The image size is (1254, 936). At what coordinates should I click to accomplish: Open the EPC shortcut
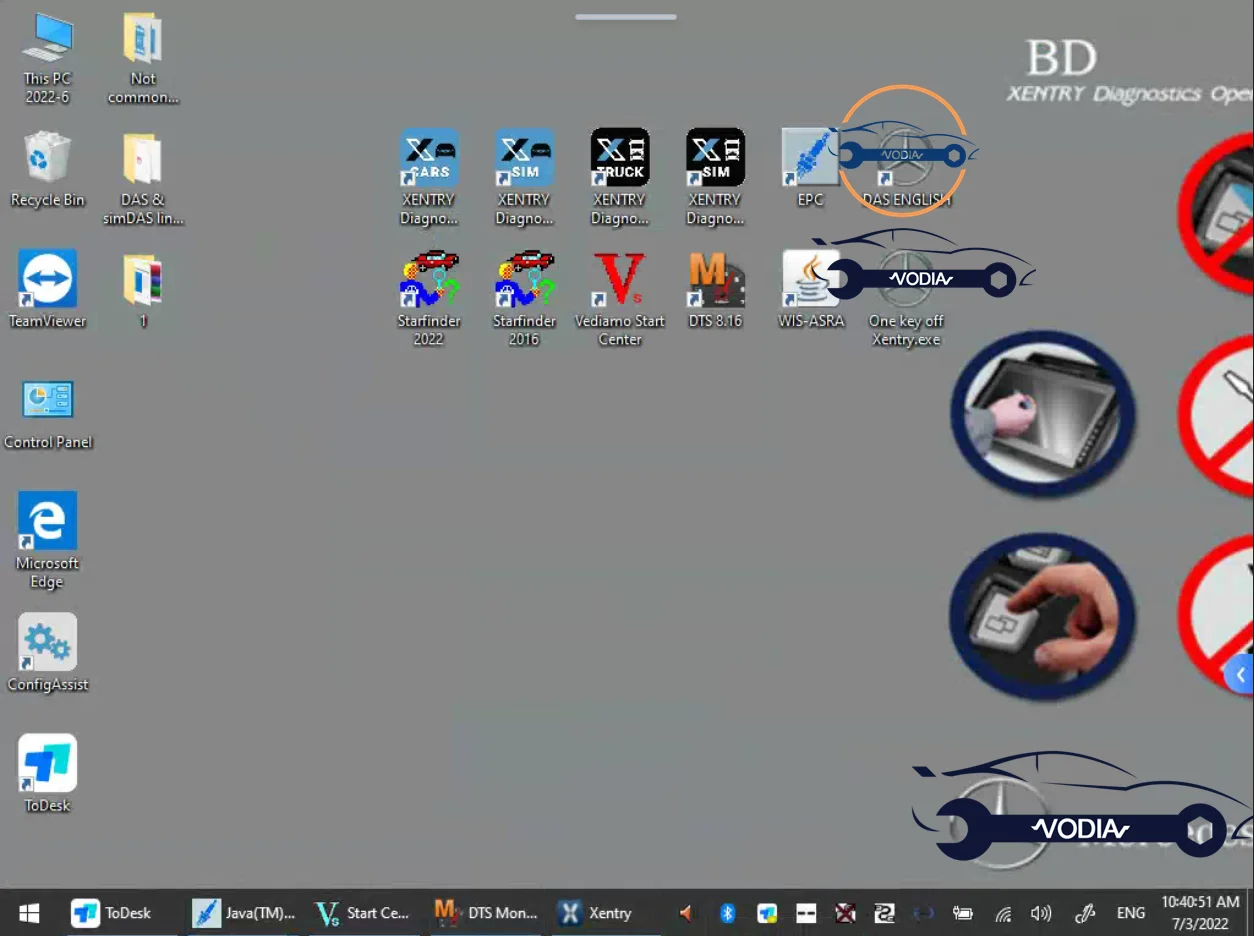point(810,167)
